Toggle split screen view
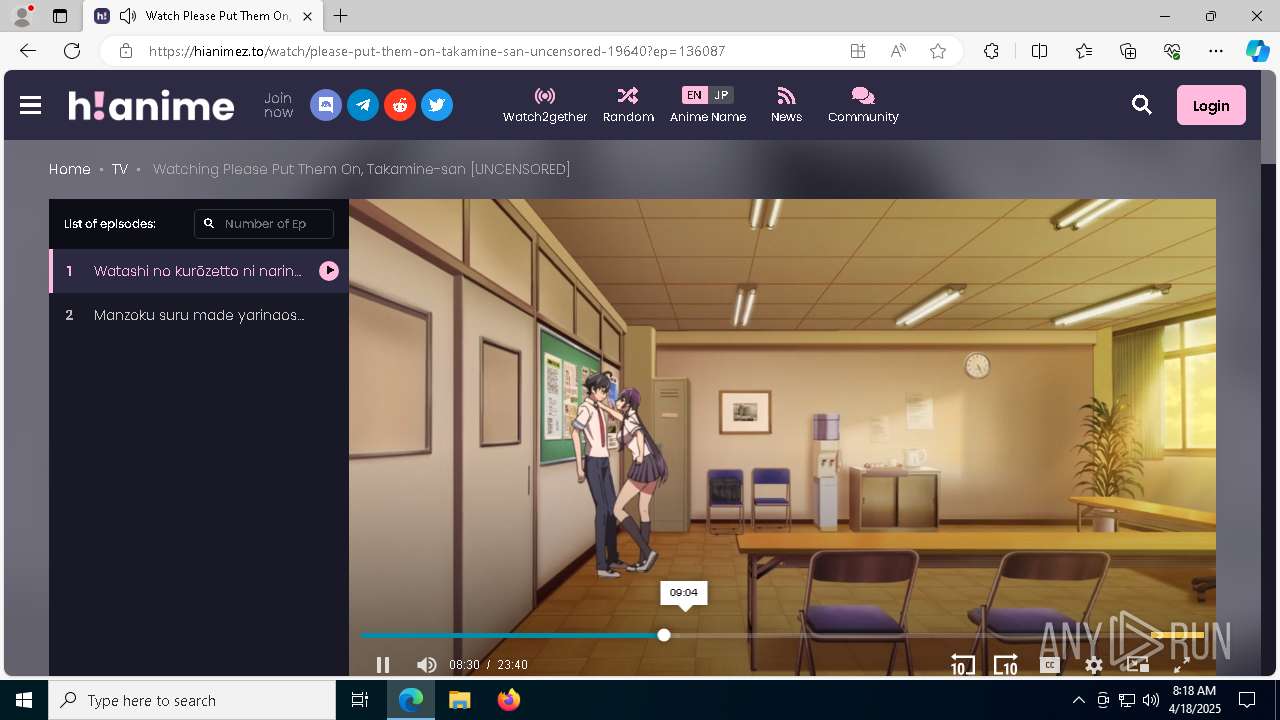The width and height of the screenshot is (1280, 720). [1039, 51]
